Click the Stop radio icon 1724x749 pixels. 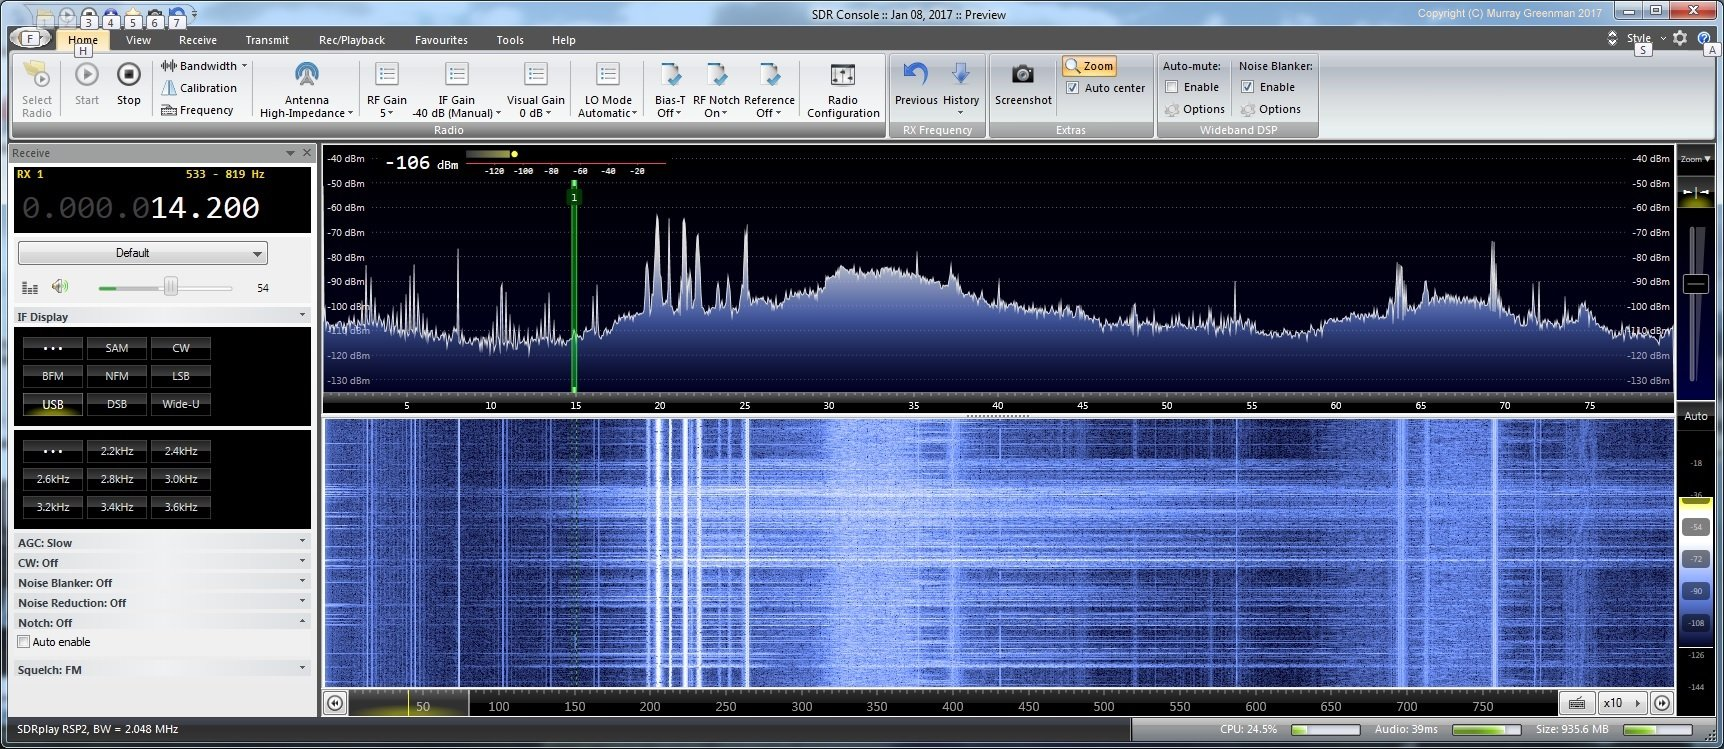click(128, 76)
